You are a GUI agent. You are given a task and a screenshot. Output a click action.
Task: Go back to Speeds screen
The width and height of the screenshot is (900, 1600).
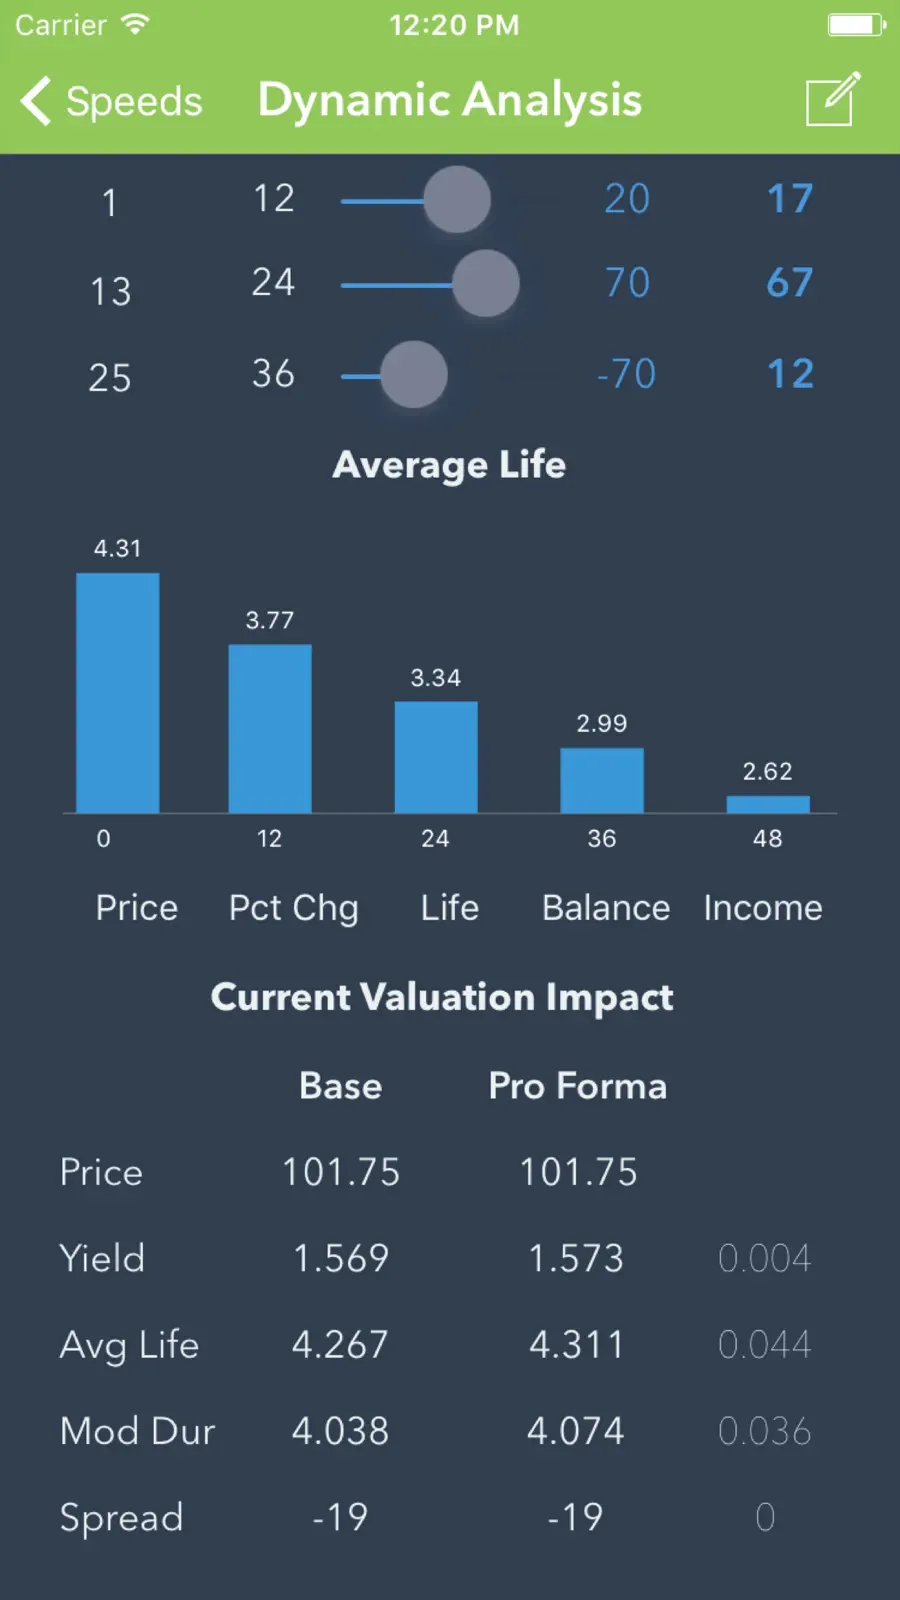[x=112, y=101]
